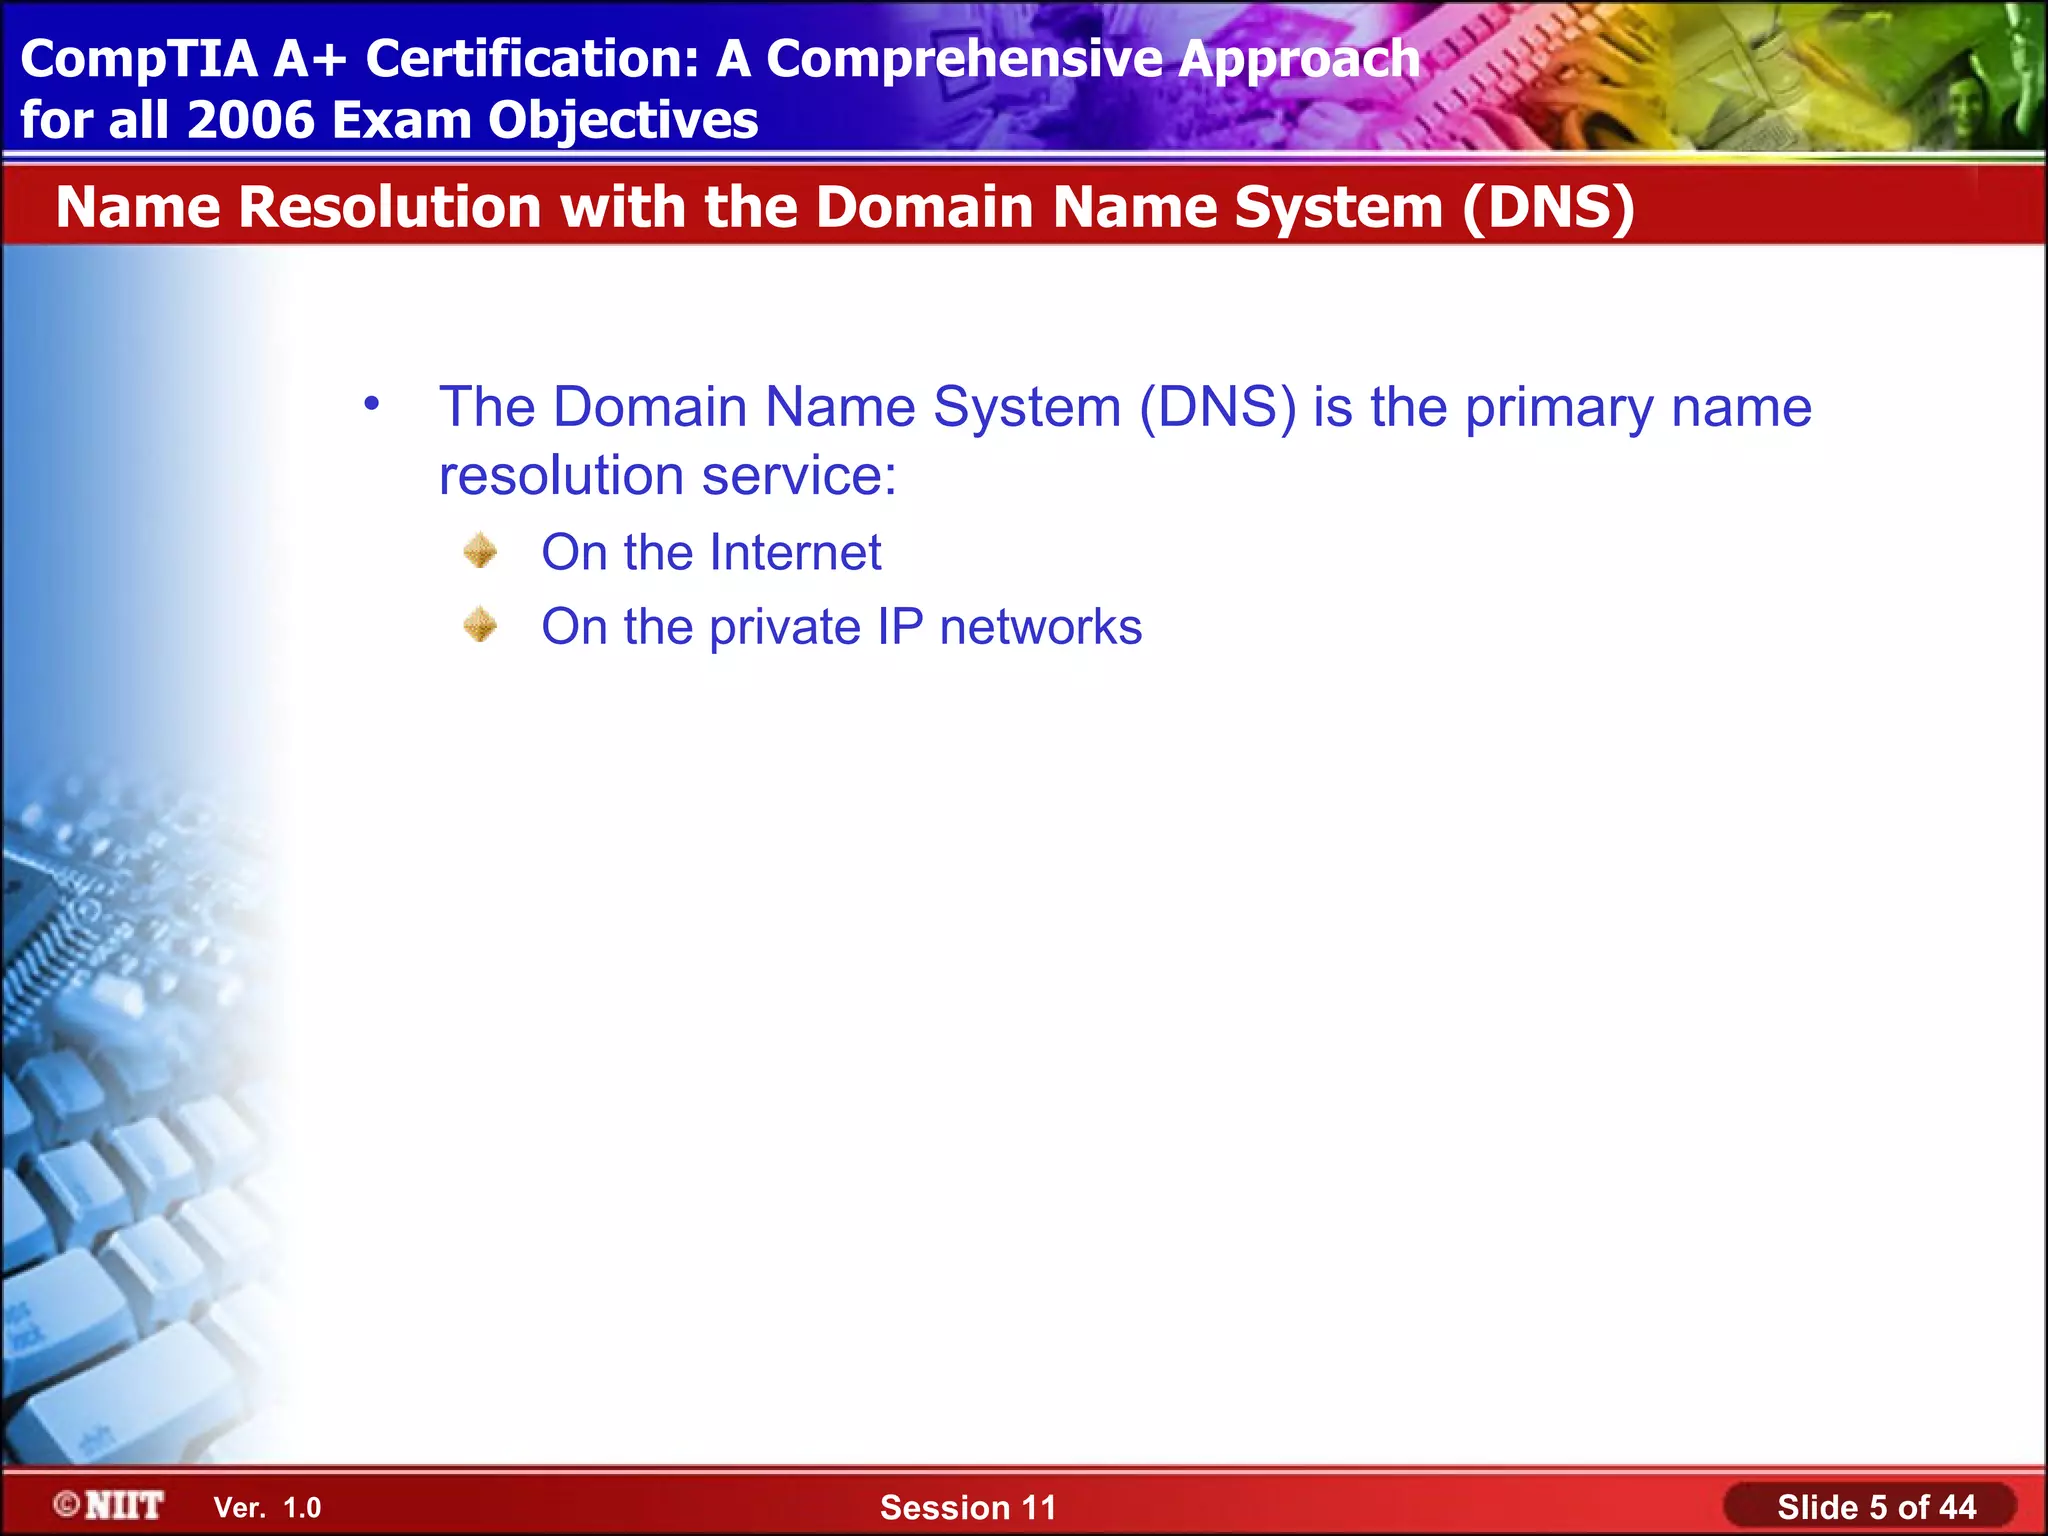Screen dimensions: 2048x1536
Task: Click the 'Ver. 1.0' footer text
Action: 267,1508
